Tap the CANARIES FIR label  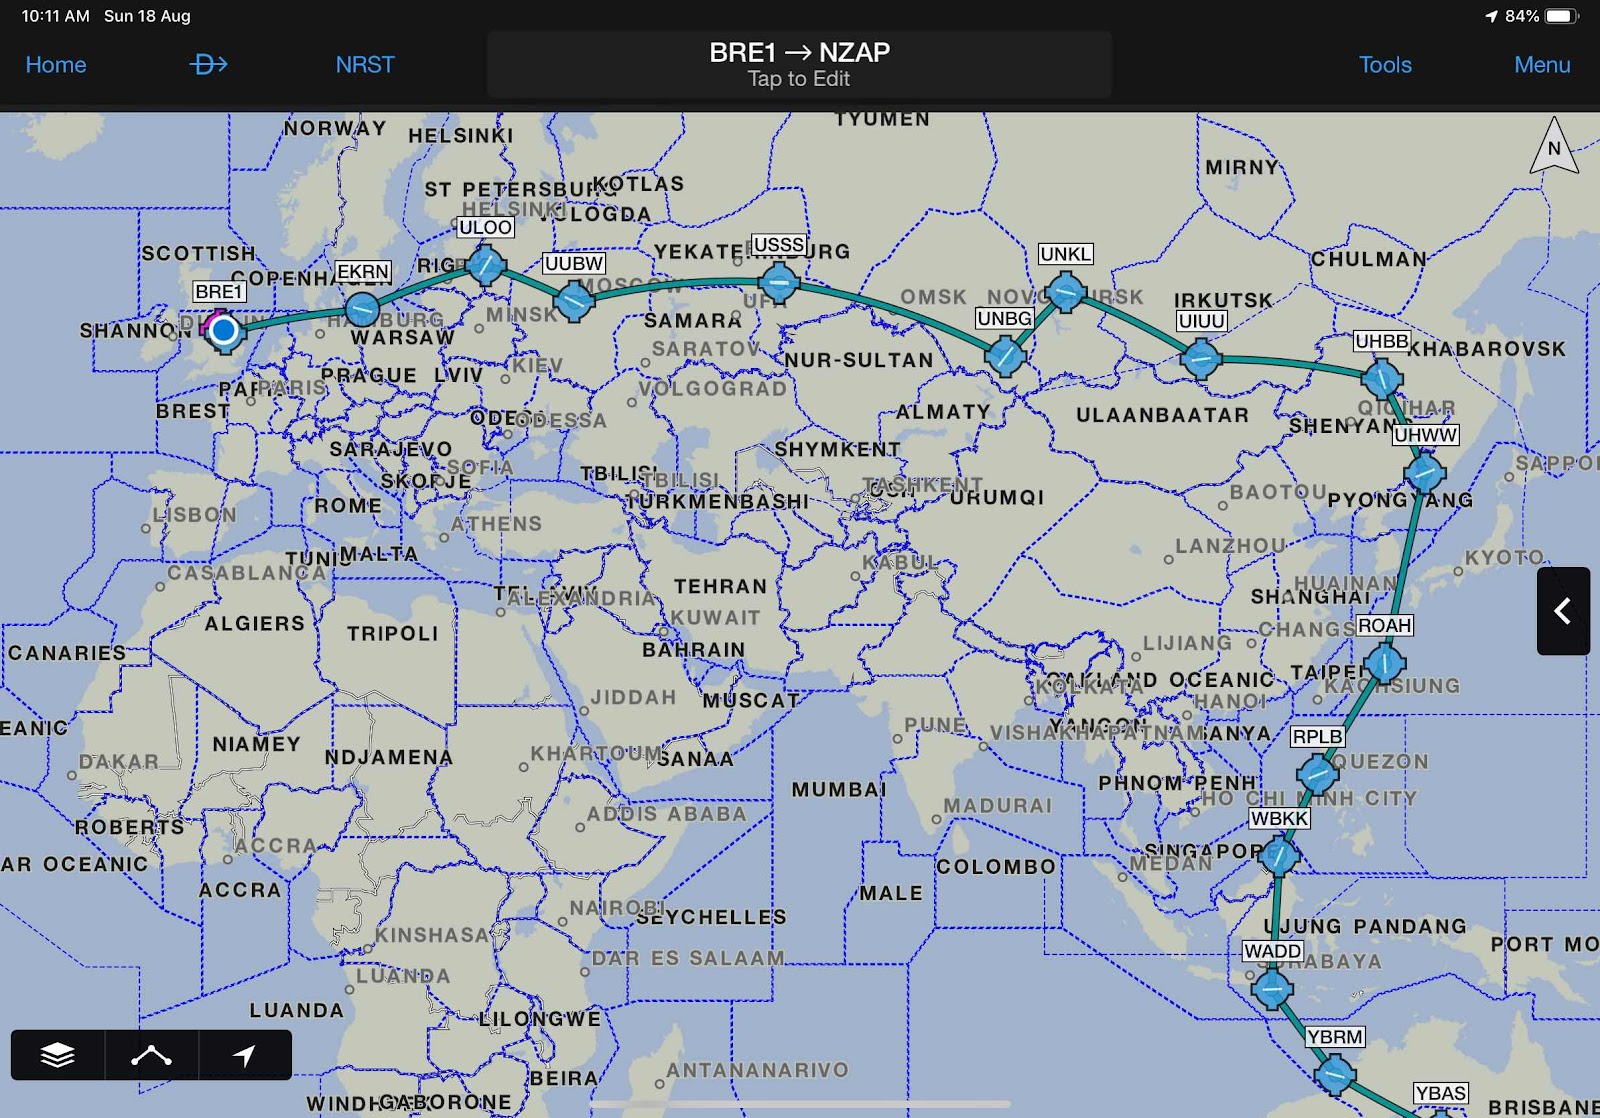[67, 653]
